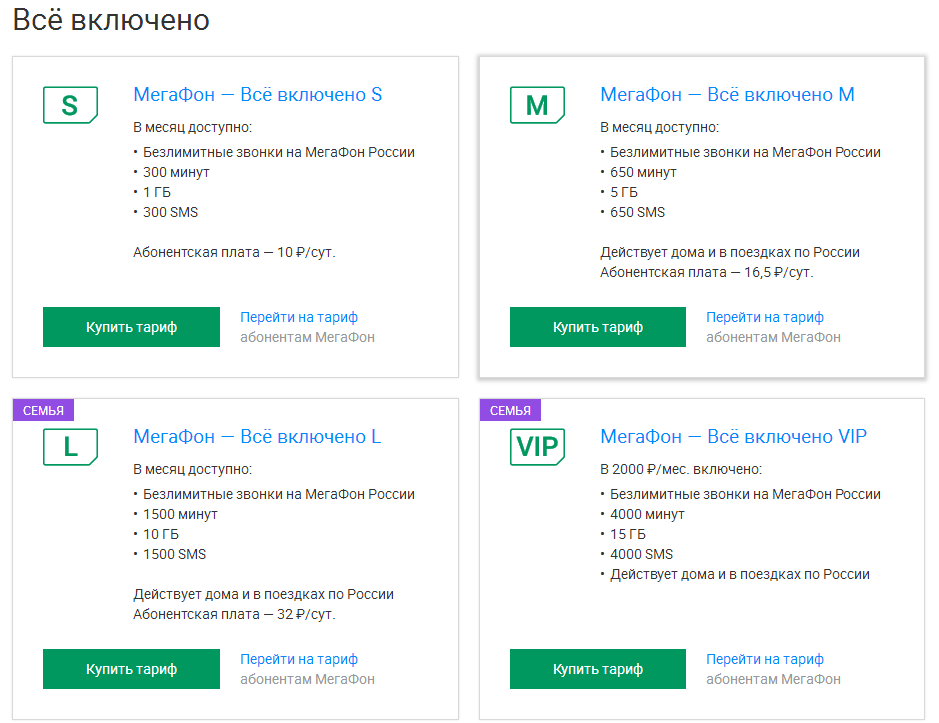
Task: Open the МегаФон — Всё включено S link
Action: coord(258,95)
